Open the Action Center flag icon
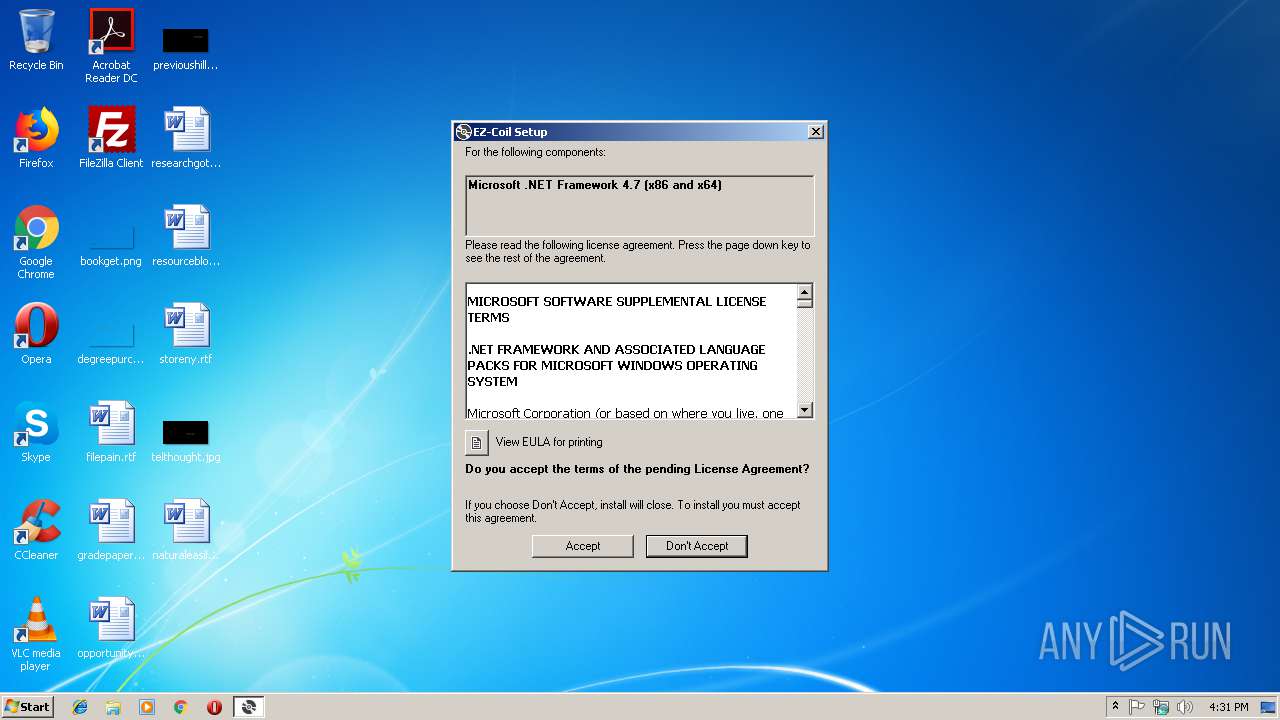Screen dimensions: 1280x720 pos(1137,707)
